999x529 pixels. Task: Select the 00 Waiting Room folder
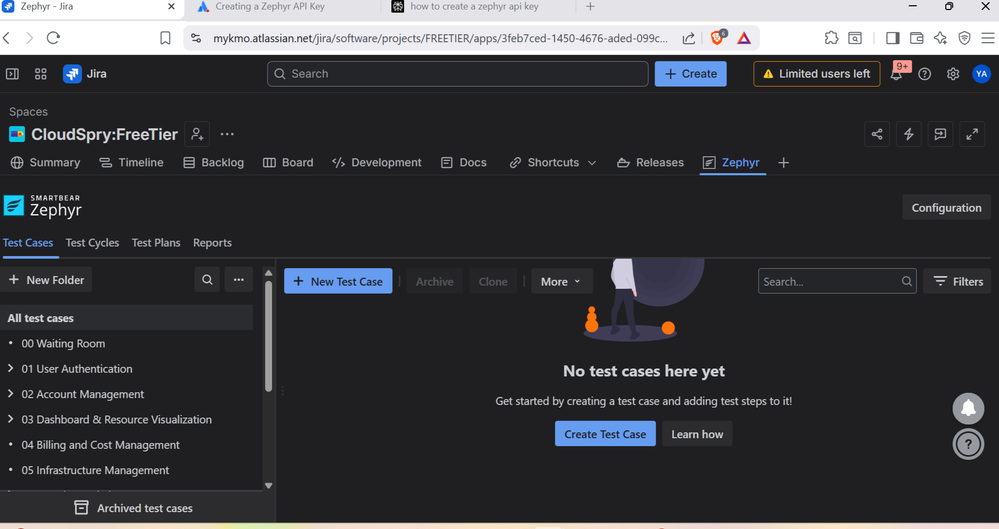click(63, 344)
